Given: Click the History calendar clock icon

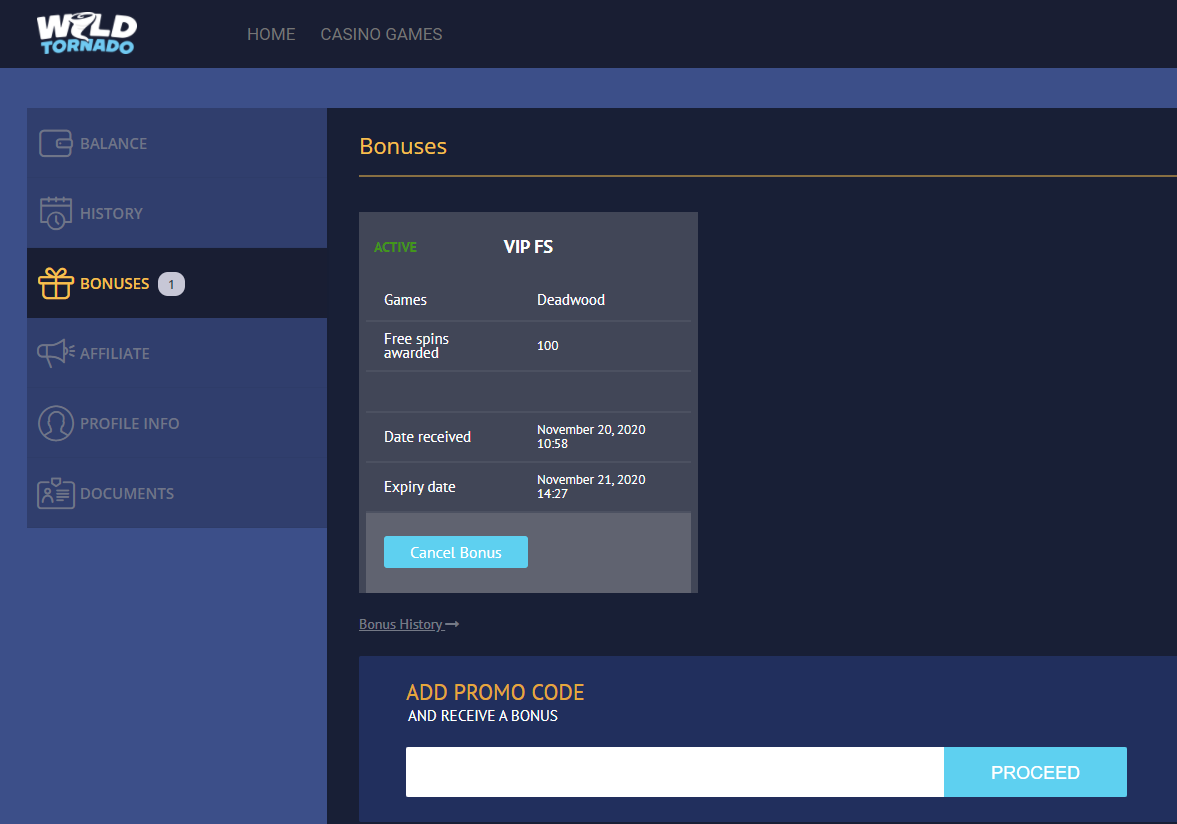Looking at the screenshot, I should 56,213.
